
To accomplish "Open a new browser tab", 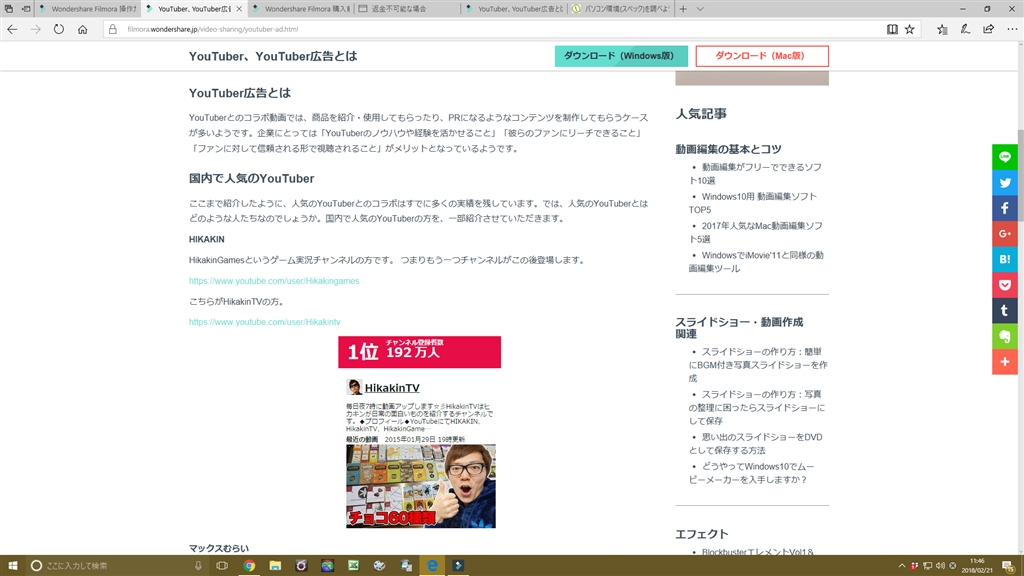I will click(x=683, y=9).
